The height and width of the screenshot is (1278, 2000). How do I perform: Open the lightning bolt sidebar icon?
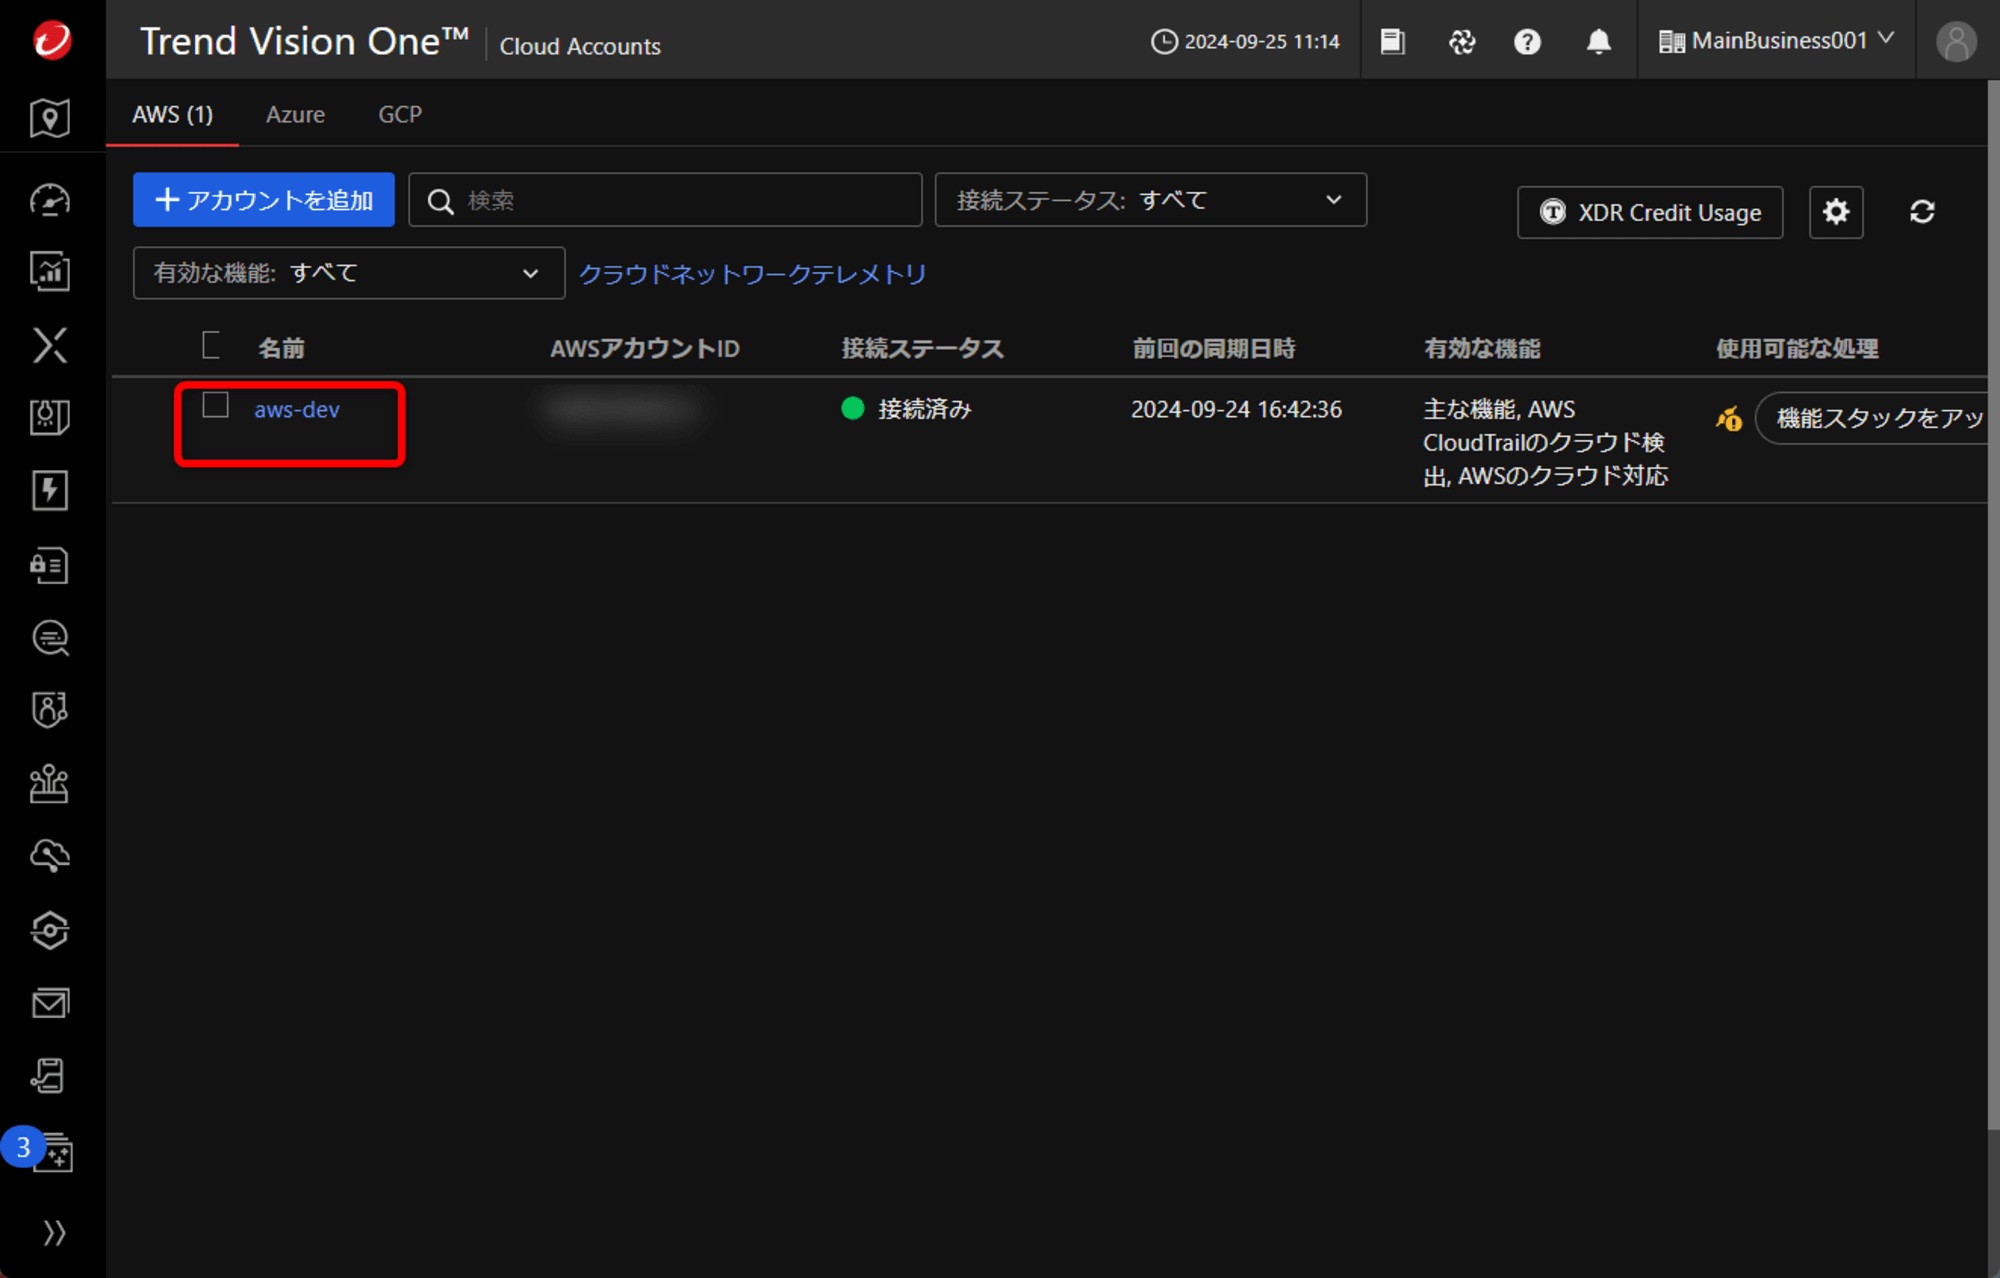pos(50,490)
